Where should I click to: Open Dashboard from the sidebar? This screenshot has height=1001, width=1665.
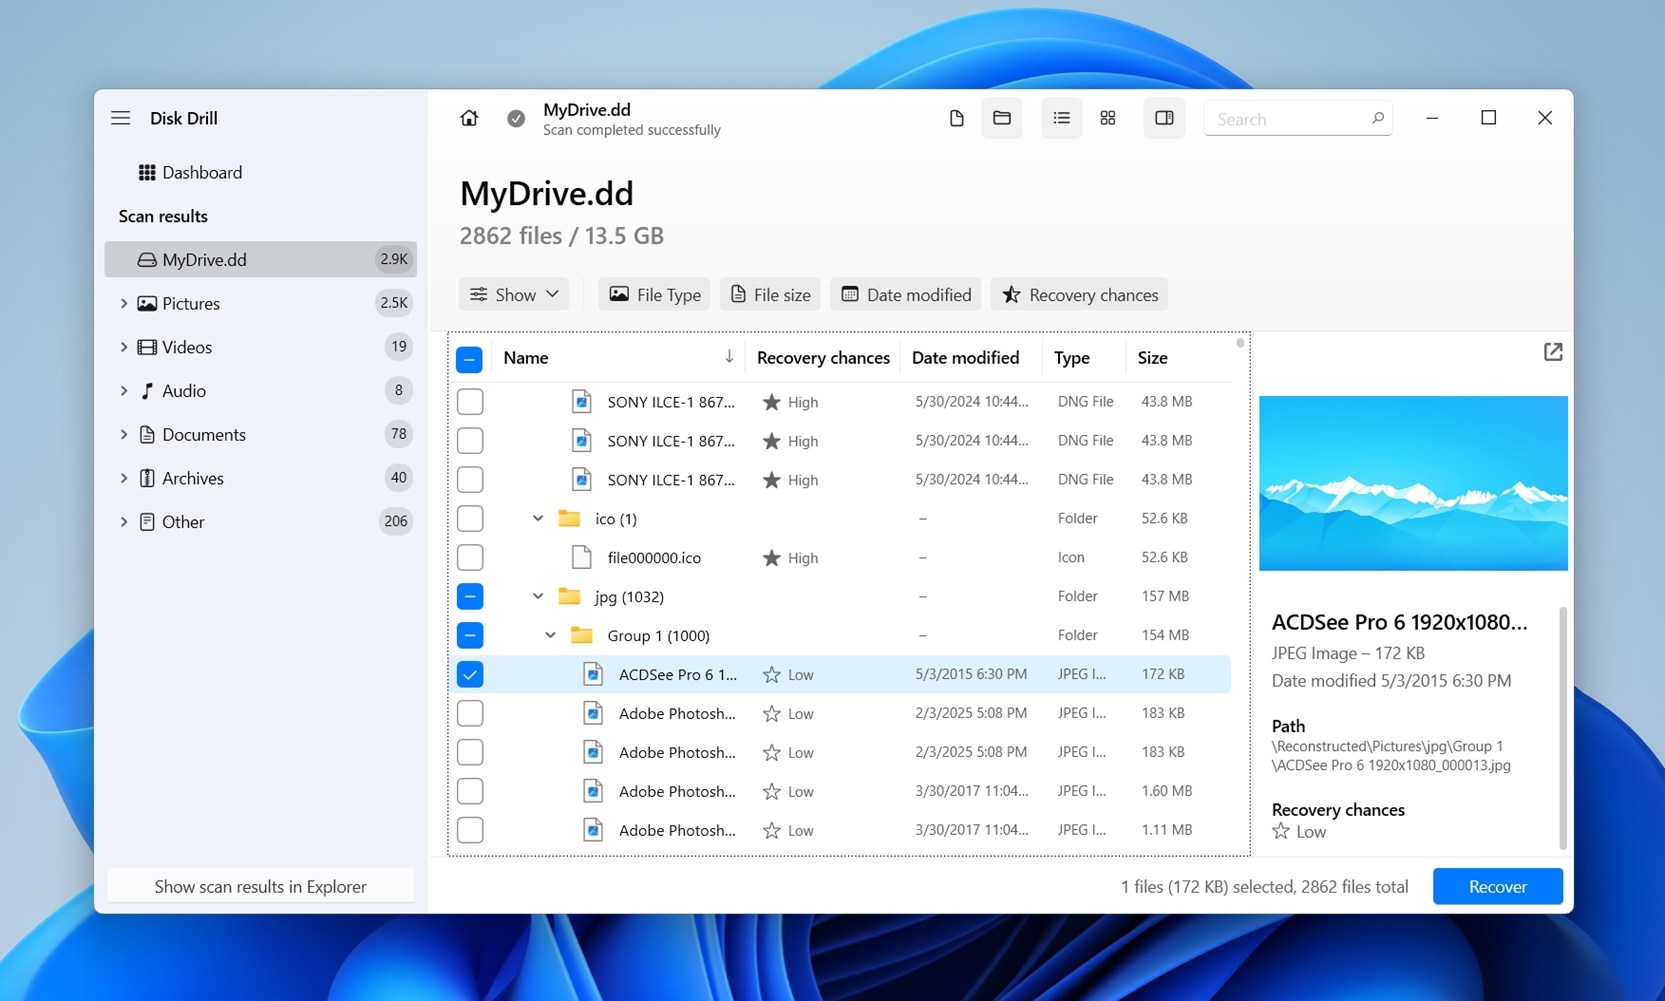click(201, 173)
